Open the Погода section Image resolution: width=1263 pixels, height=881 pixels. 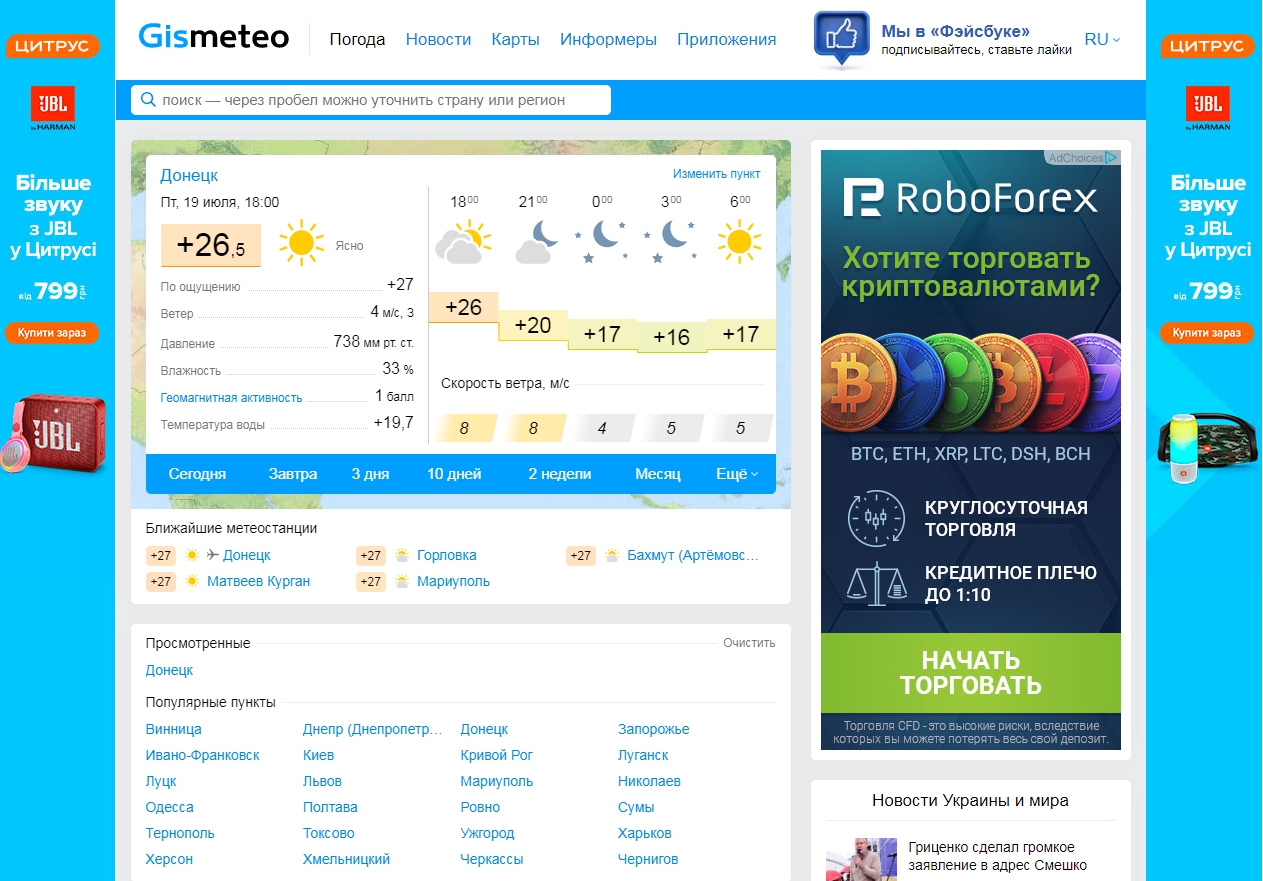tap(357, 39)
